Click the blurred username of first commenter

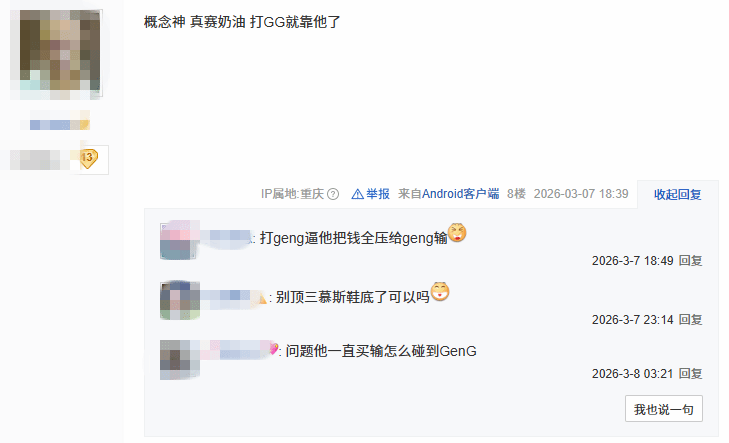point(226,237)
